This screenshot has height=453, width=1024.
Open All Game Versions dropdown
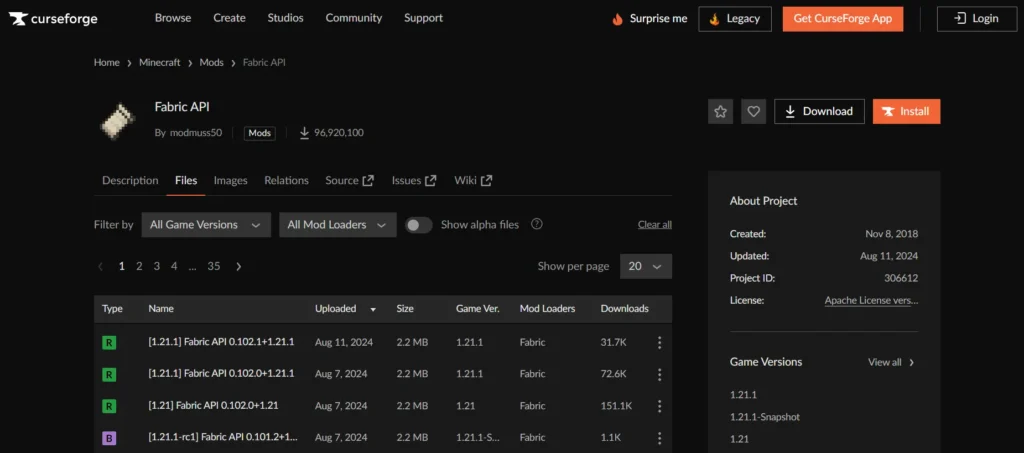tap(206, 225)
